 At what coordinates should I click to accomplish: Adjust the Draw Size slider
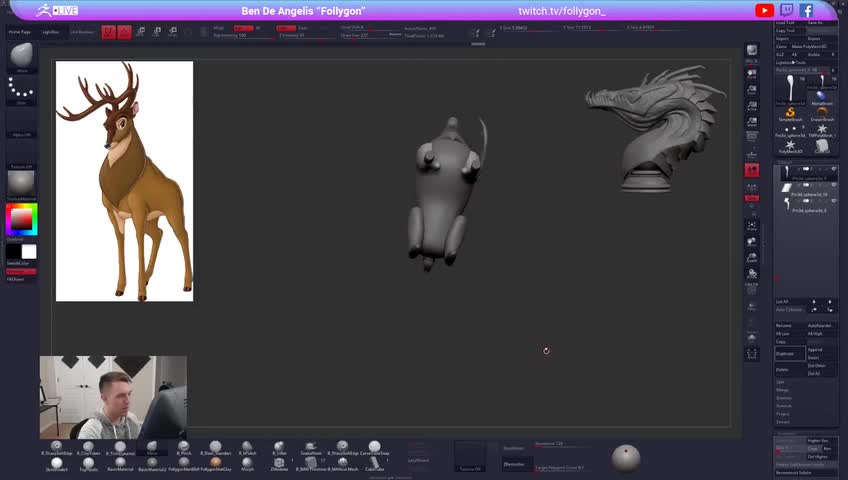point(370,36)
